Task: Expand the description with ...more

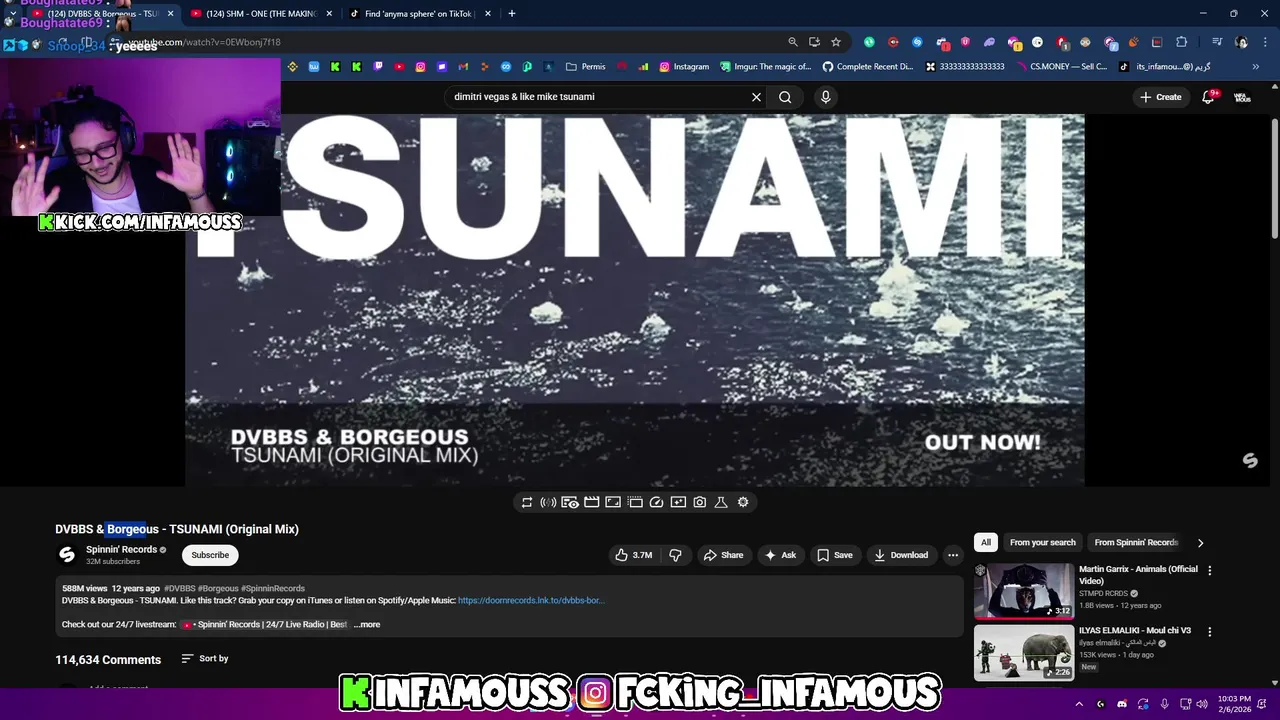Action: click(x=368, y=624)
